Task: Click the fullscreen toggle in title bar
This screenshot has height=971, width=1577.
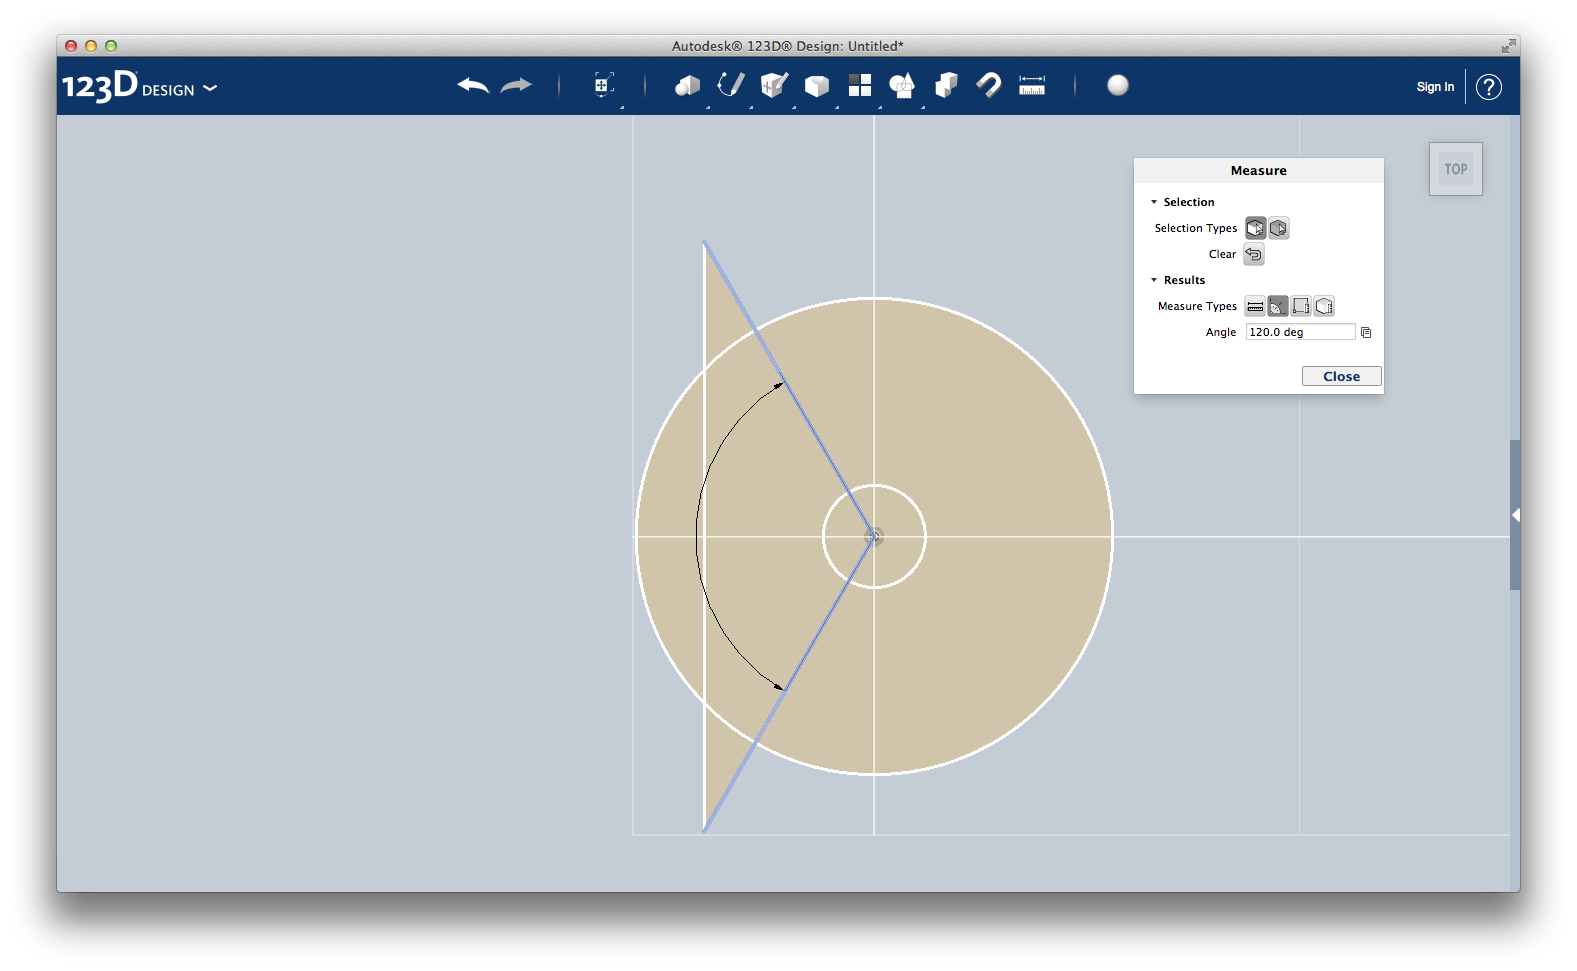Action: (x=1508, y=46)
